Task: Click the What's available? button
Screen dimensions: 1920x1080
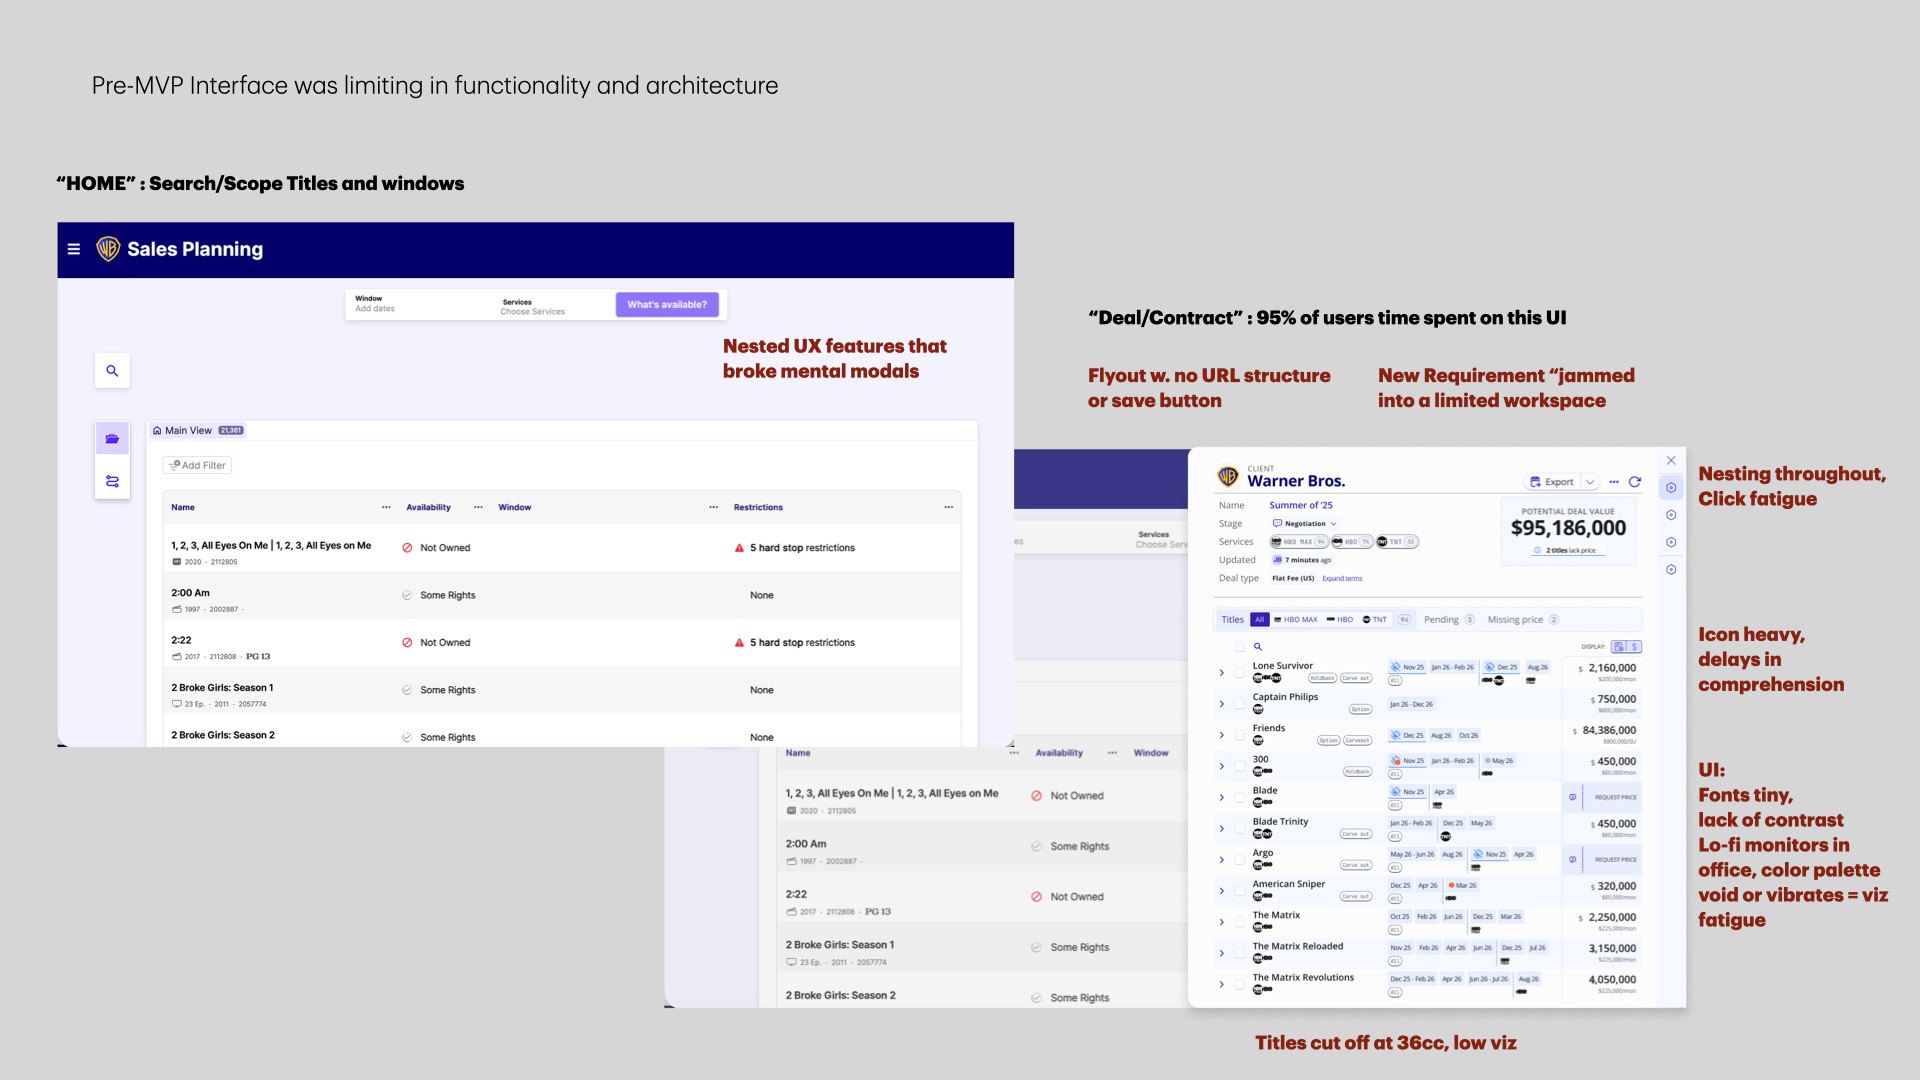Action: (667, 305)
